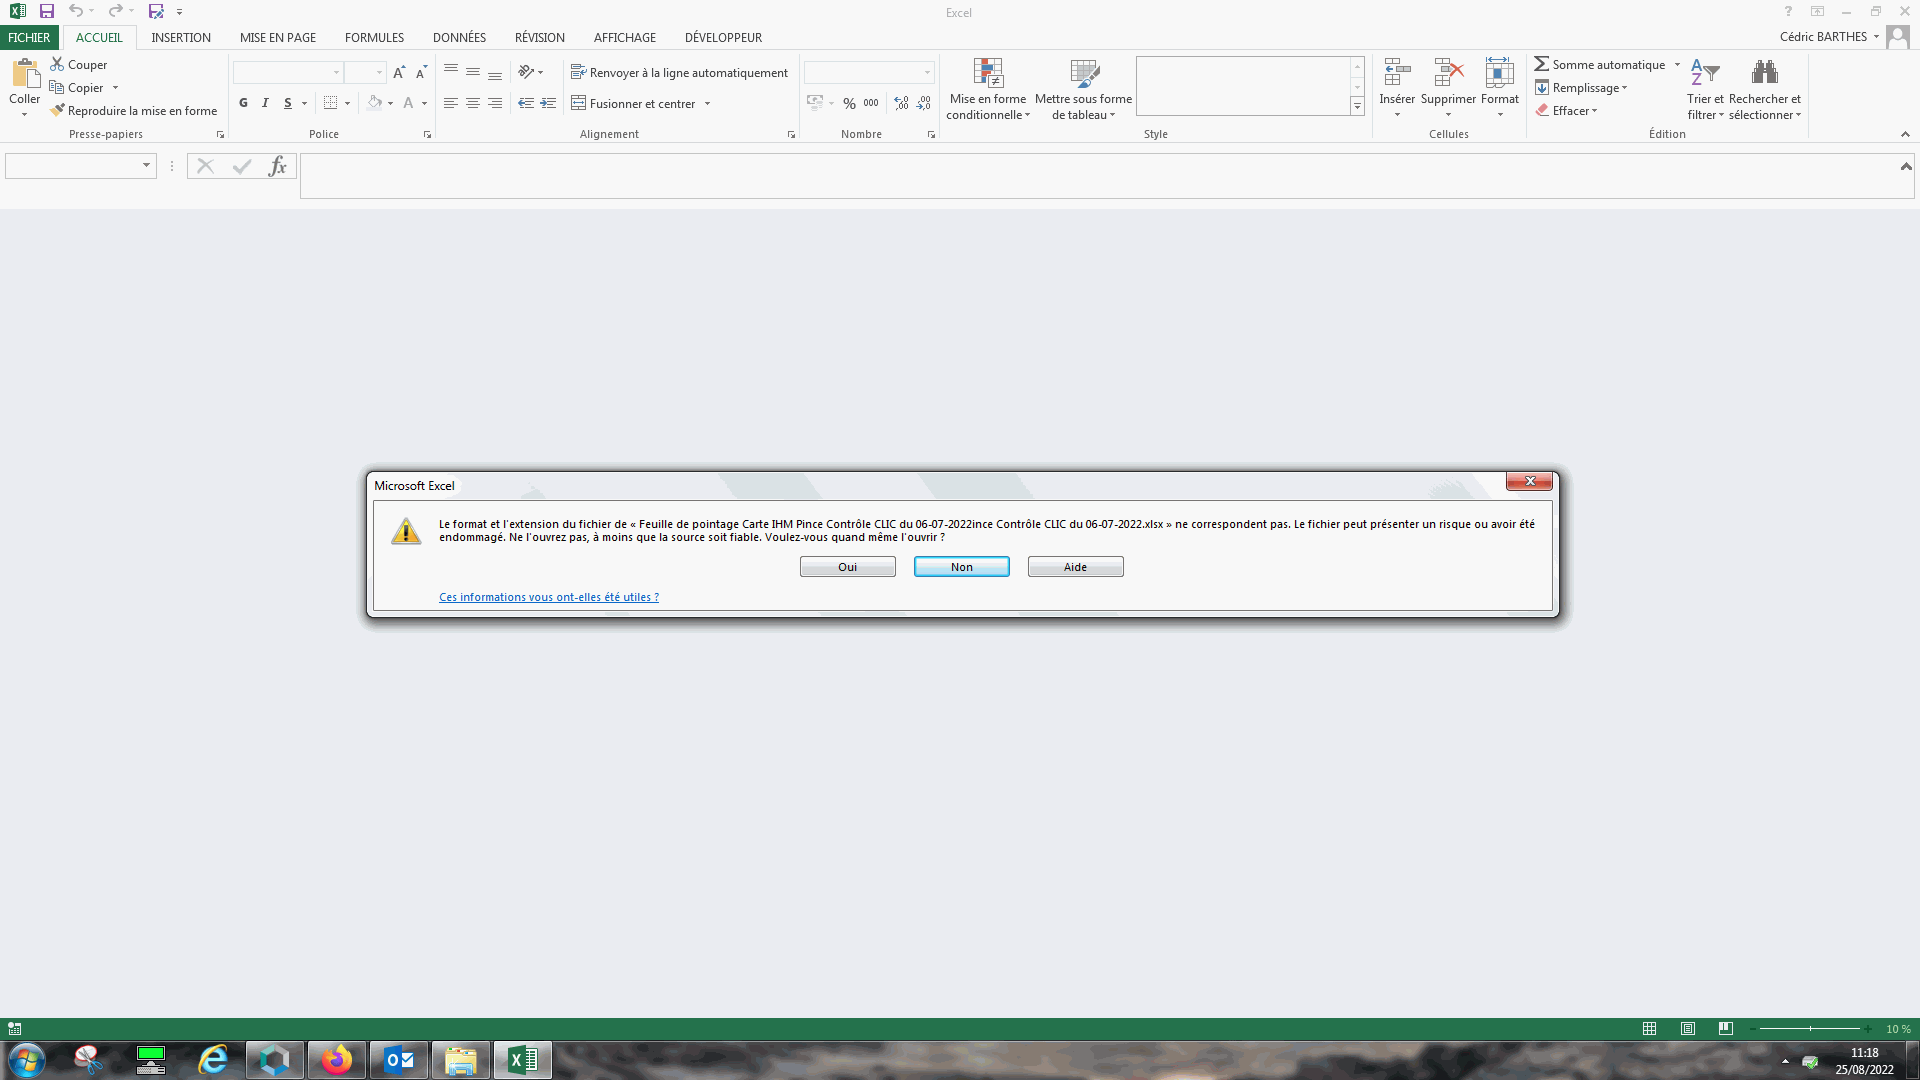Click the Oui button in dialog
The image size is (1920, 1080).
(847, 567)
